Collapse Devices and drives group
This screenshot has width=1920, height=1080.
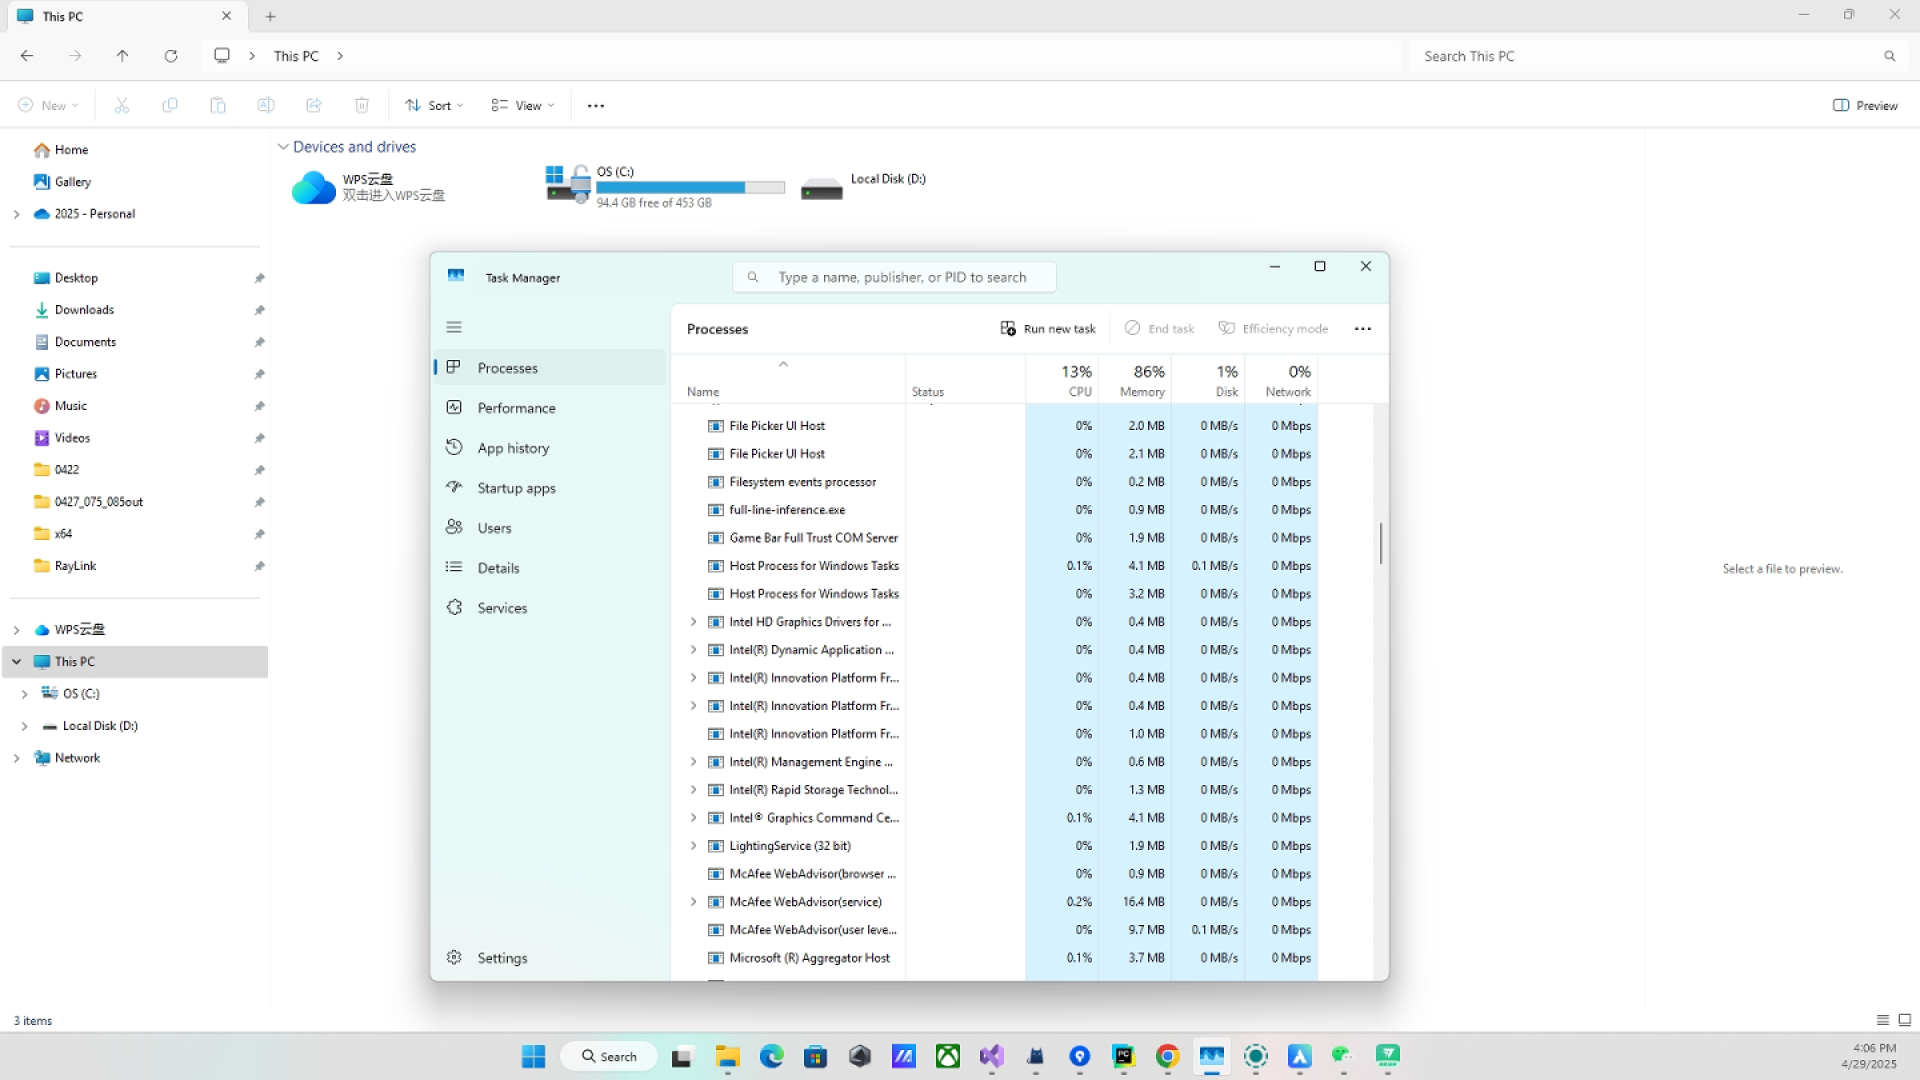tap(283, 147)
